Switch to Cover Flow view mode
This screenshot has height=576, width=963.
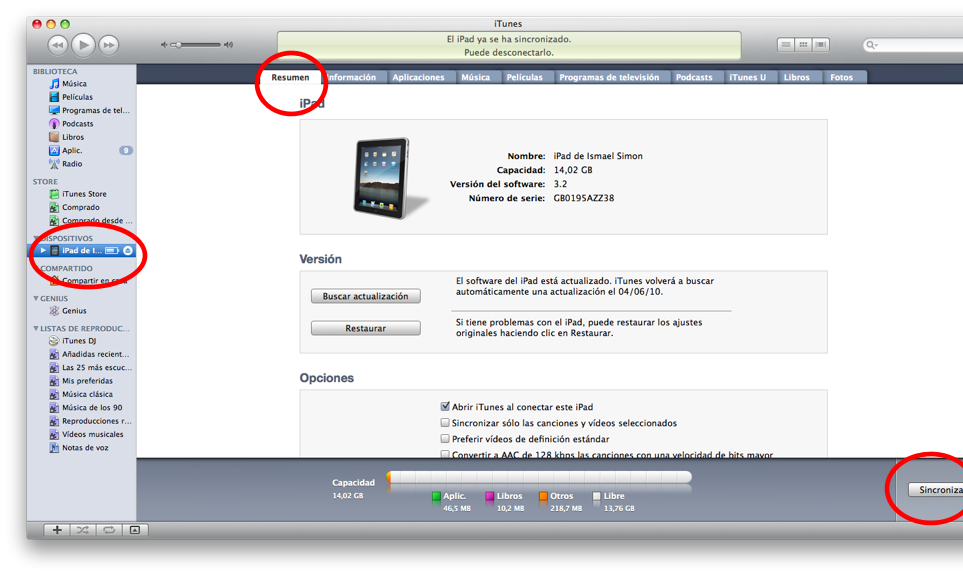click(821, 45)
